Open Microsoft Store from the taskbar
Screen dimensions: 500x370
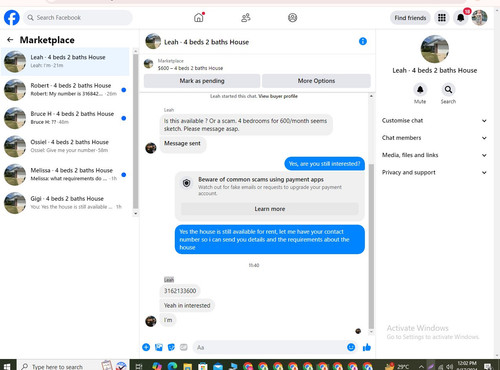coord(202,366)
